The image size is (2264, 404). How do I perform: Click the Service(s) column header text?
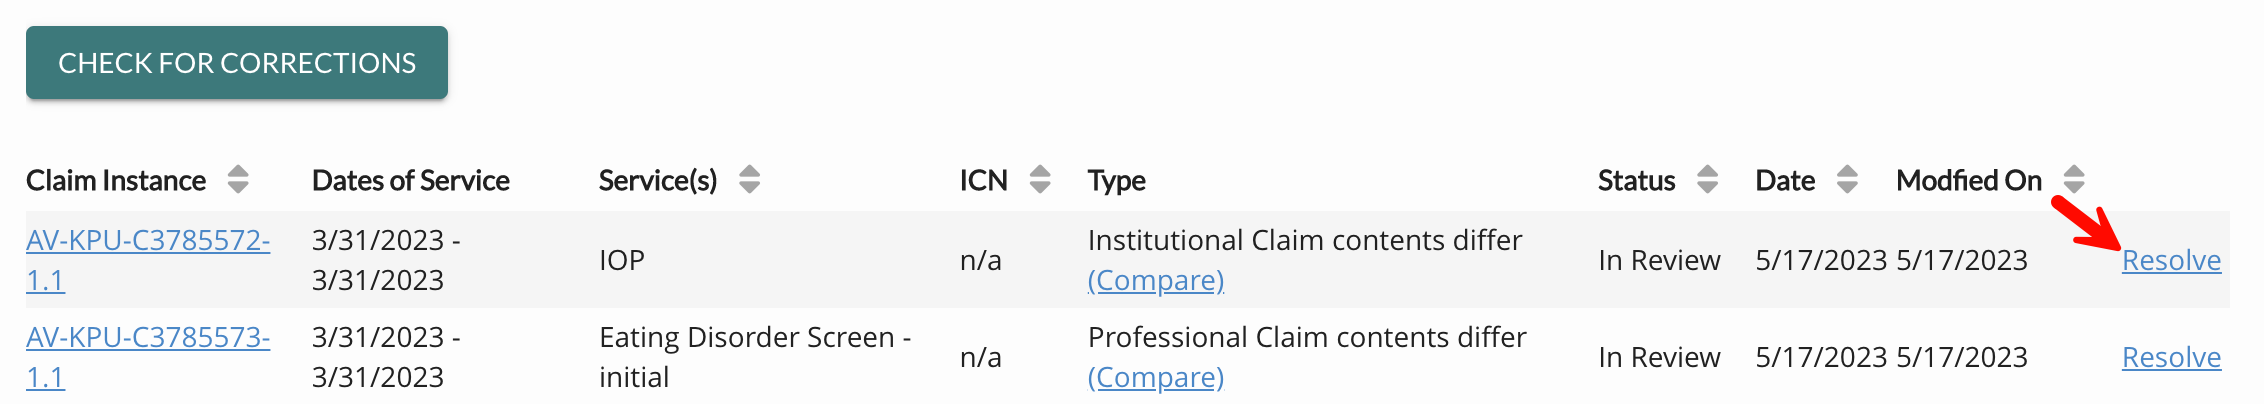(x=658, y=180)
